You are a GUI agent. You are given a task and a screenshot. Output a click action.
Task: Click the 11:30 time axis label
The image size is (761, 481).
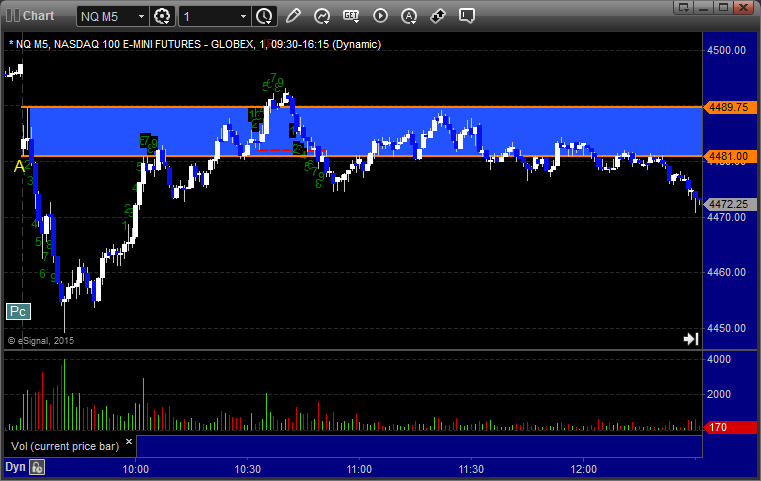click(471, 469)
